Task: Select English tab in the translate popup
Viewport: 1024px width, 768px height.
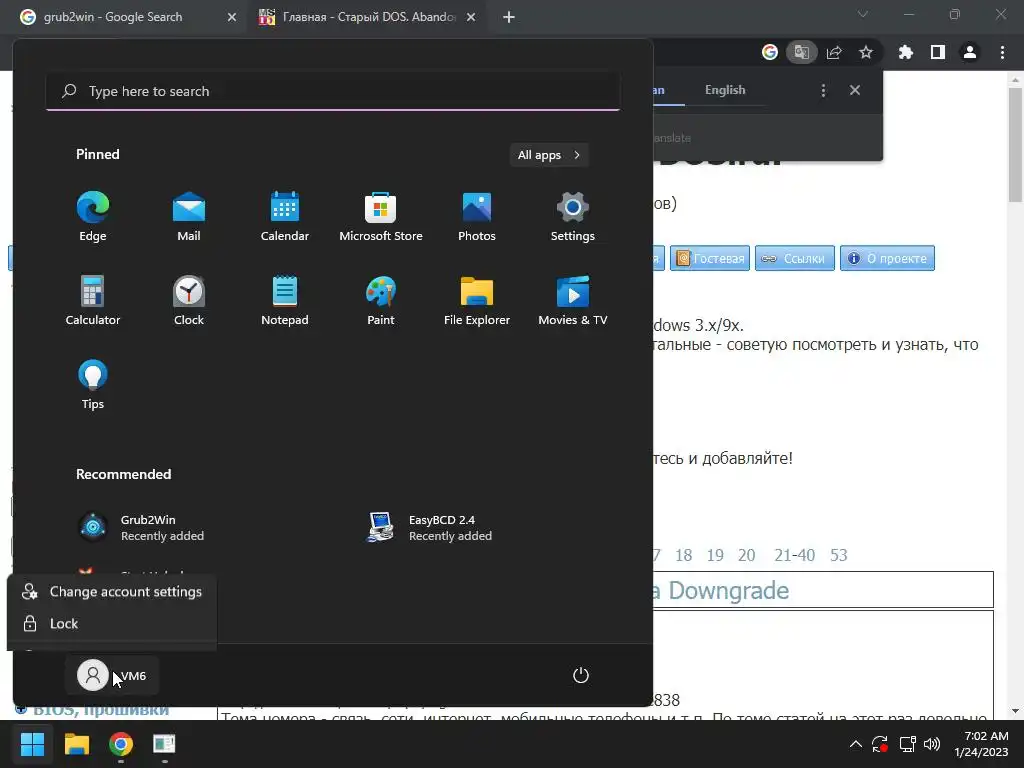Action: tap(725, 90)
